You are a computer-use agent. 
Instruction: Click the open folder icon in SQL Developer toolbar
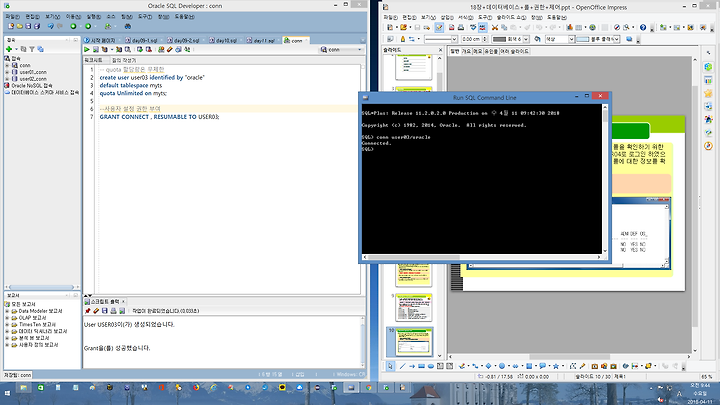pos(20,26)
